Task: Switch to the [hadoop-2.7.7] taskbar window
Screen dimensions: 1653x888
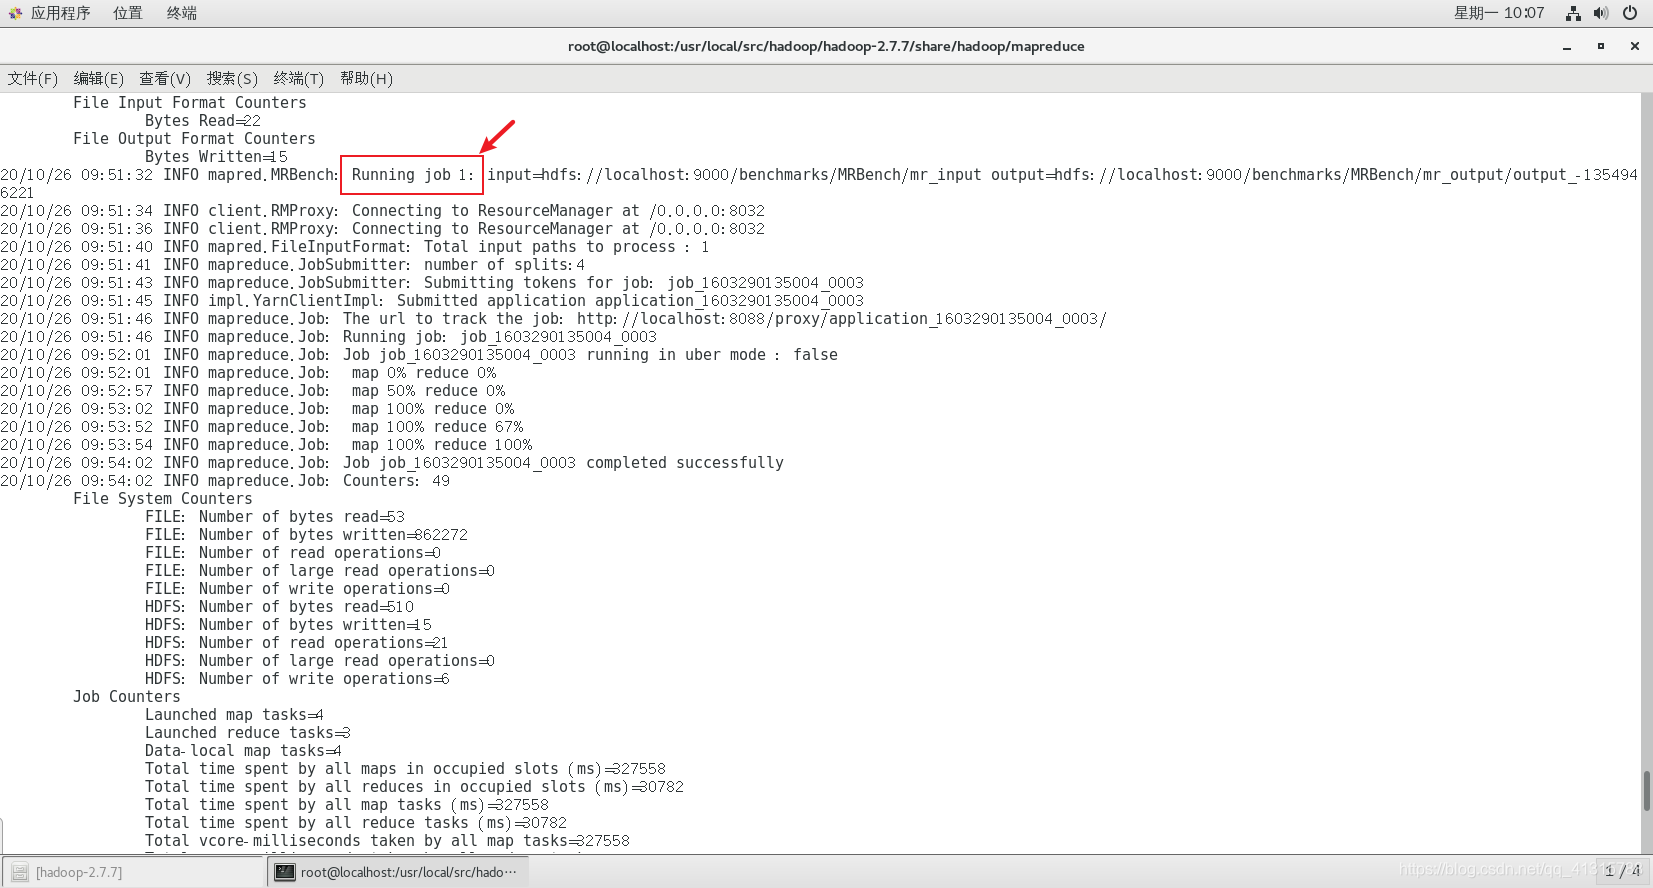Action: pos(133,872)
